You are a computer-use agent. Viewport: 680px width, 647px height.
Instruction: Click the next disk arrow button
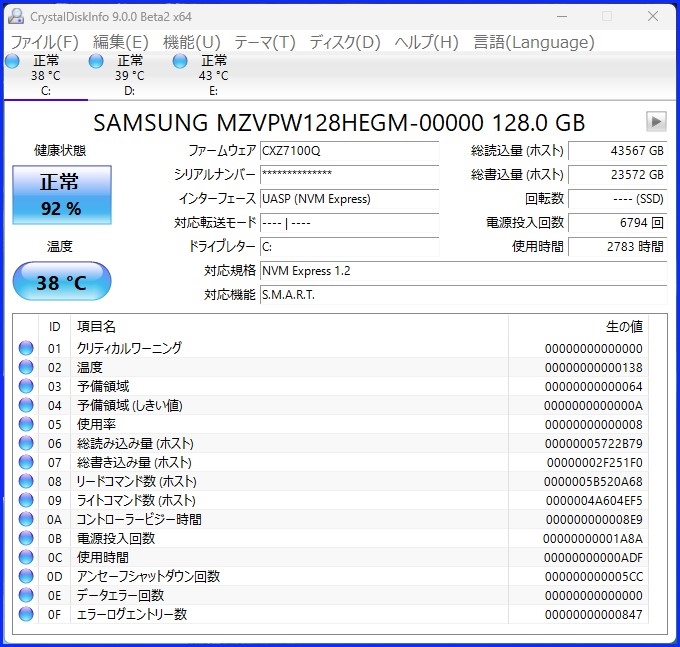click(x=656, y=121)
